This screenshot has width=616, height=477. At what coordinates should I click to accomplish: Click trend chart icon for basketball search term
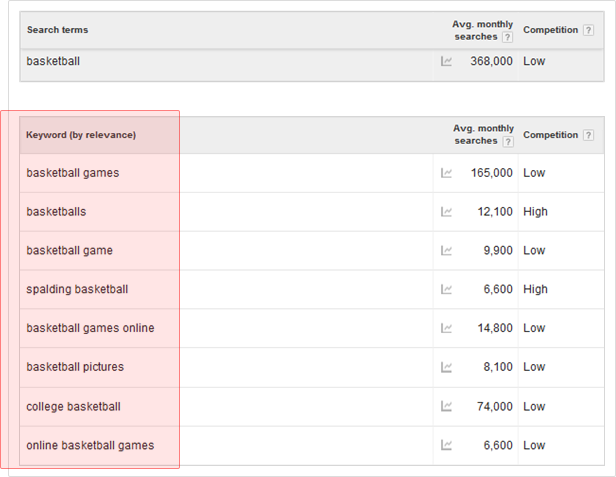pos(447,61)
